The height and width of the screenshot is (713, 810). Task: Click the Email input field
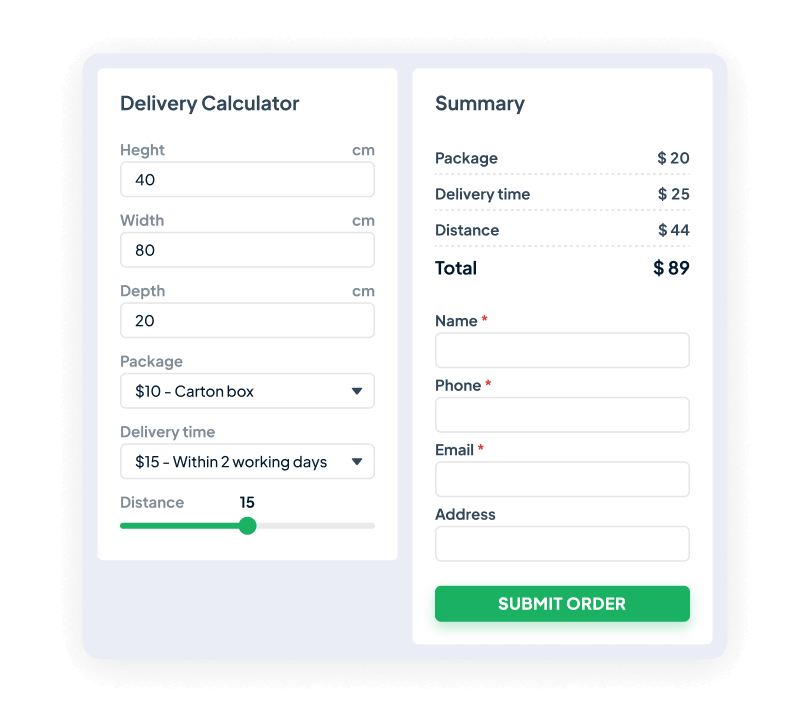click(562, 479)
